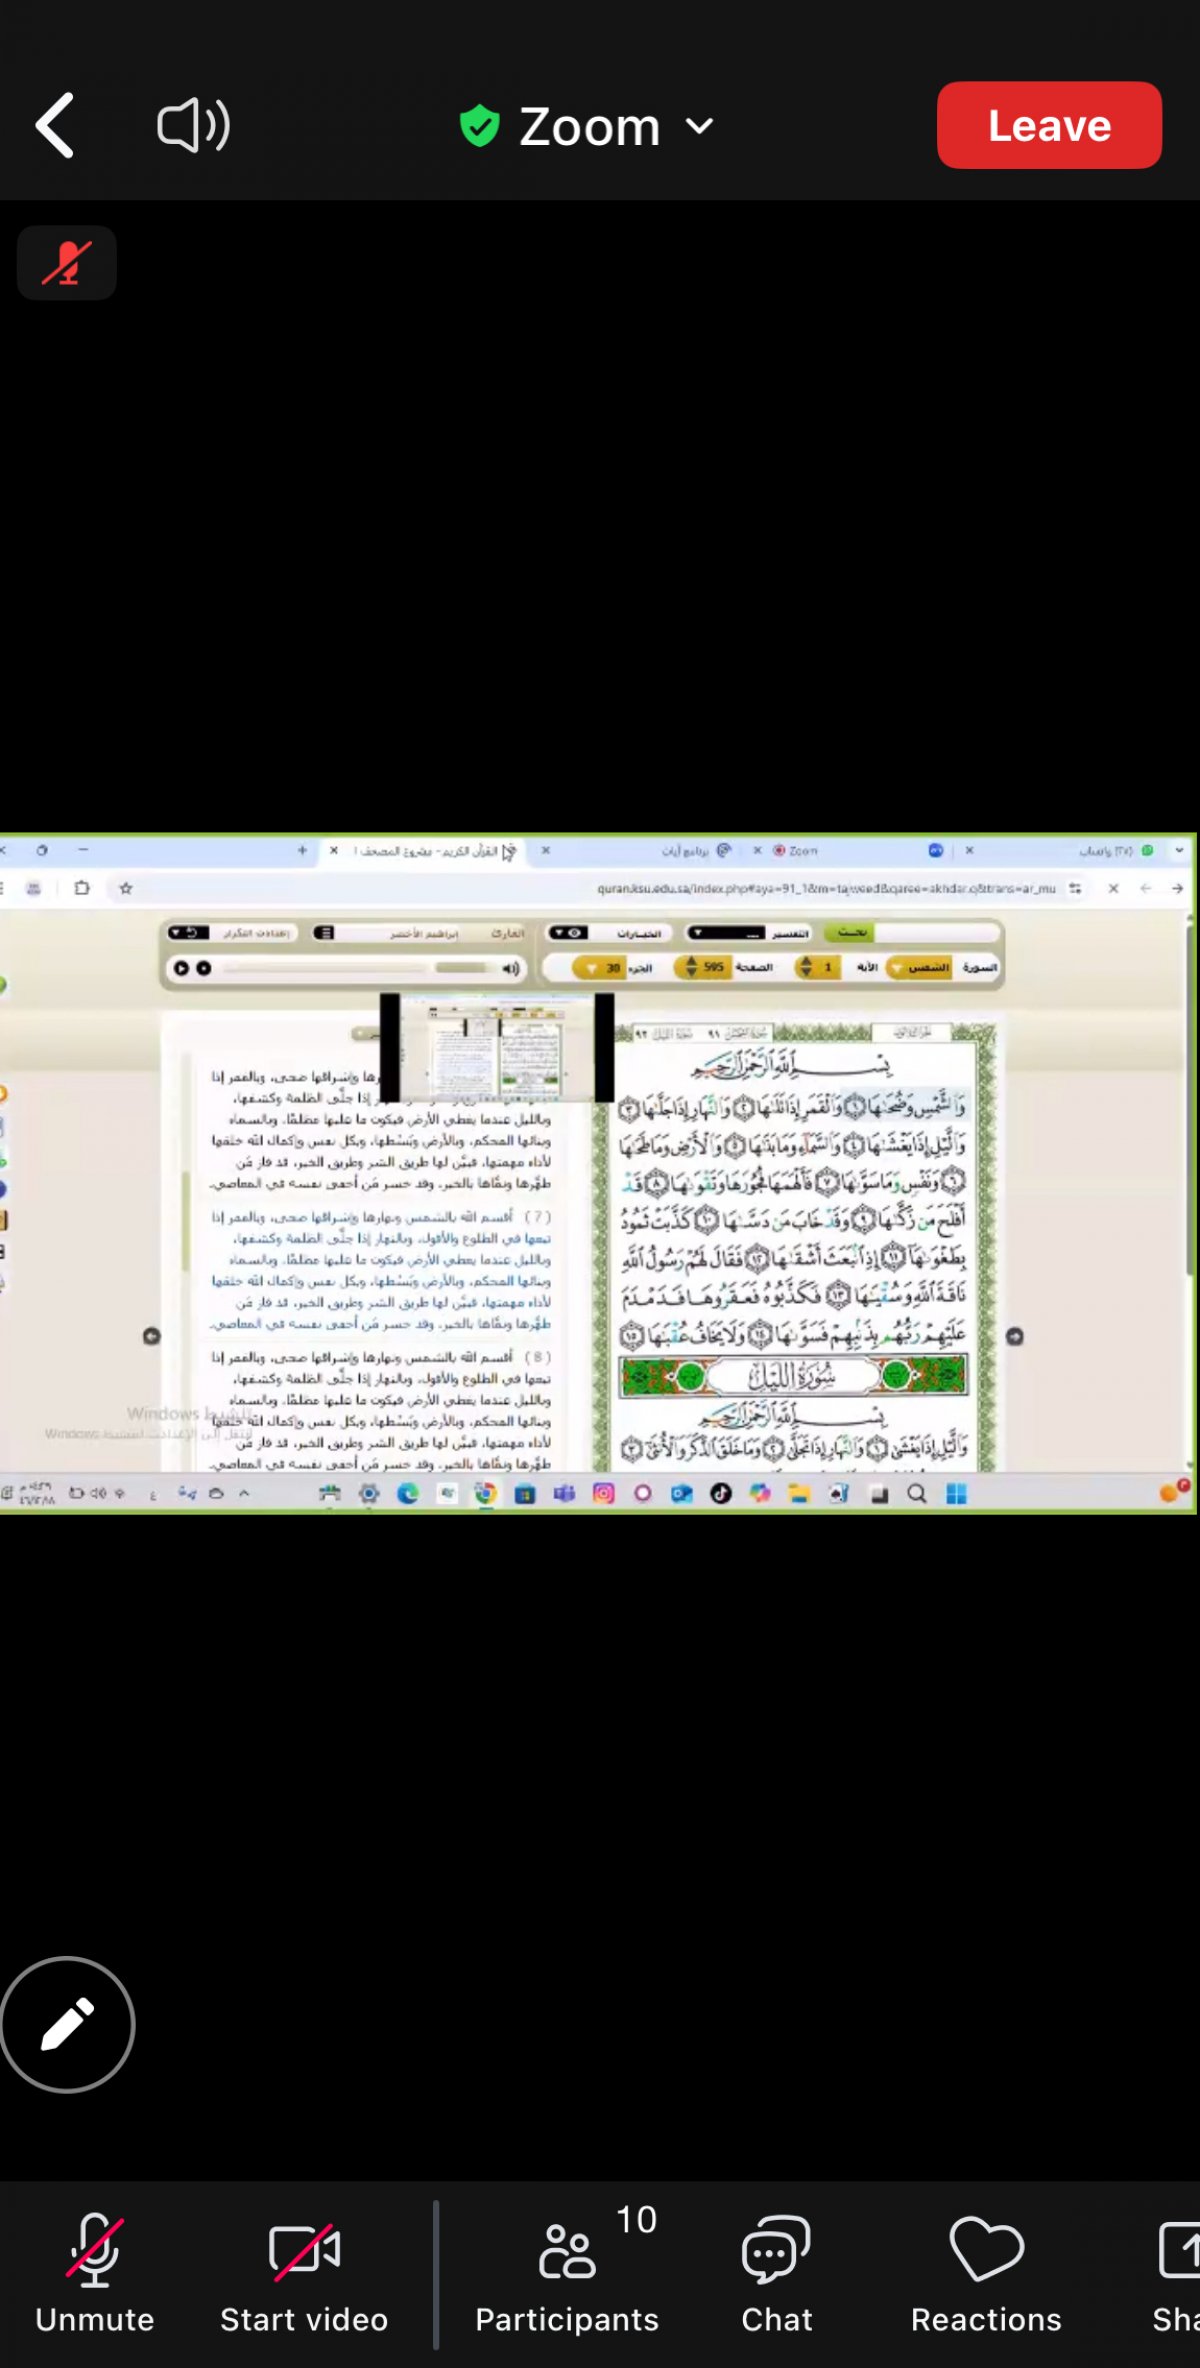This screenshot has height=2368, width=1200.
Task: Open Settings gear from the taskbar
Action: 369,1494
